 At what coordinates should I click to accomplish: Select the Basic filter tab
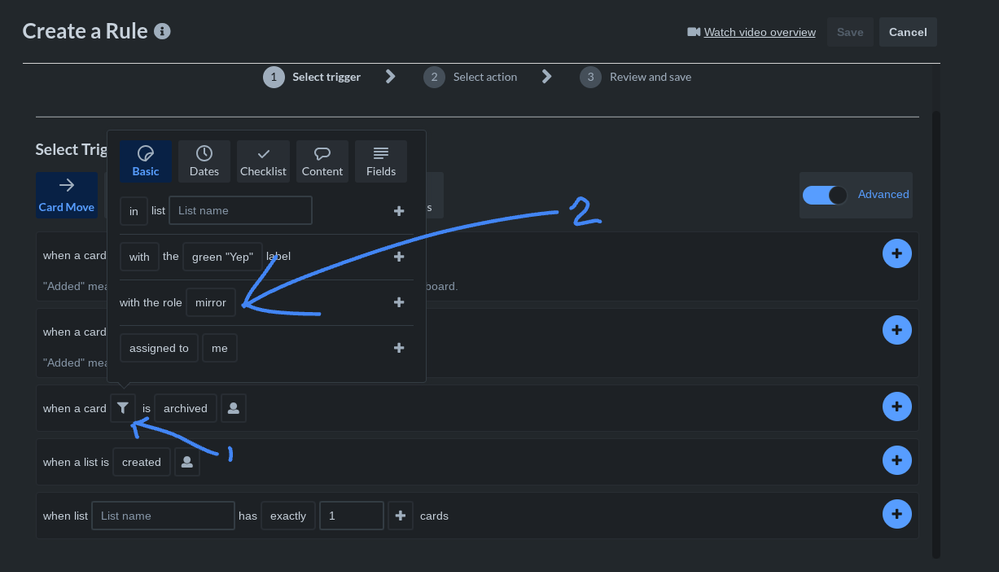click(x=145, y=161)
